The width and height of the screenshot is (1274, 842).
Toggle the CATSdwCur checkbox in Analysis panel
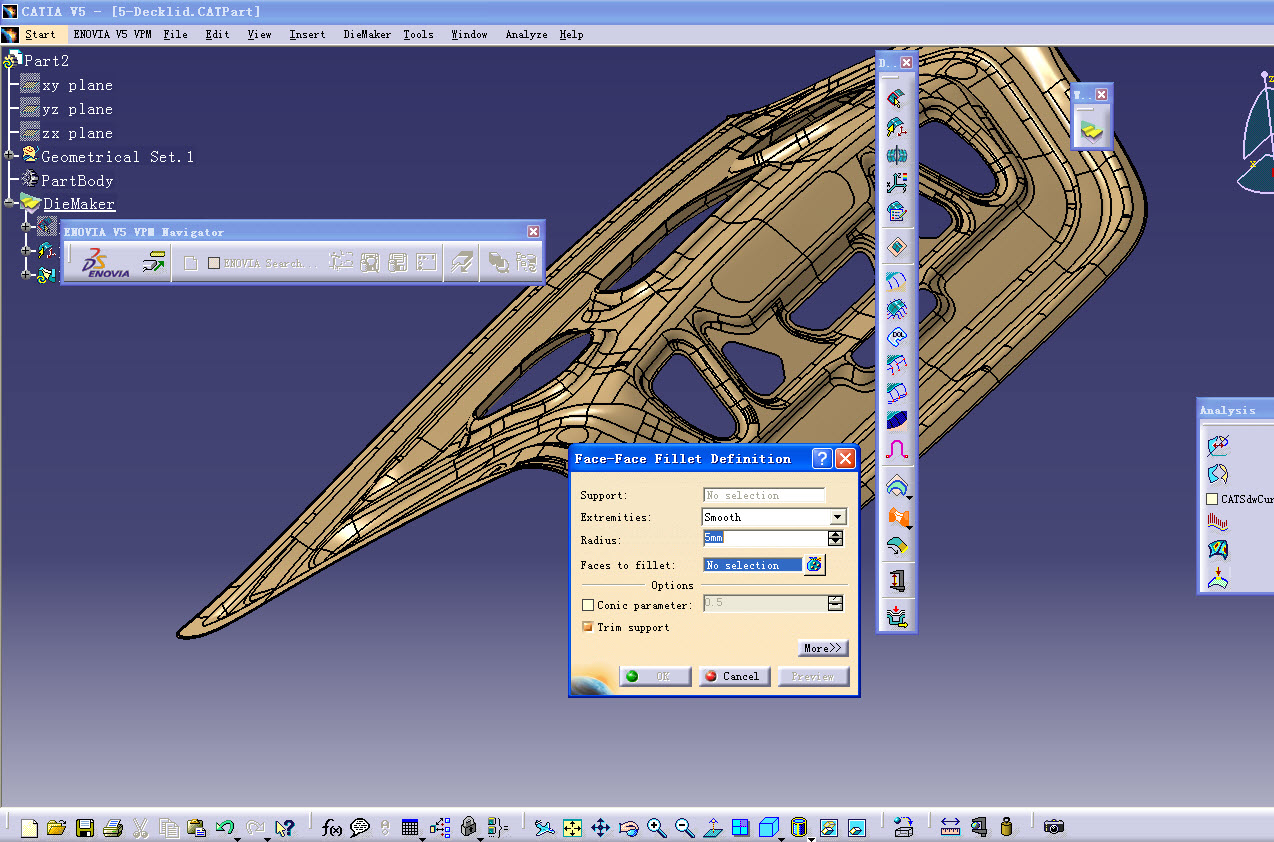[x=1212, y=499]
